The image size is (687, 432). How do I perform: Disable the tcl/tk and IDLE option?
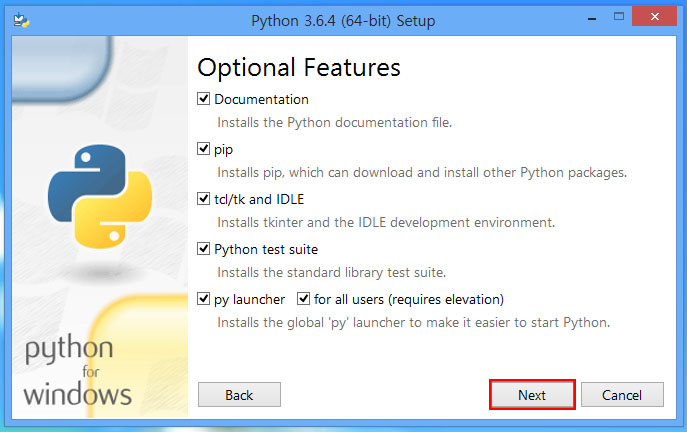pos(204,199)
